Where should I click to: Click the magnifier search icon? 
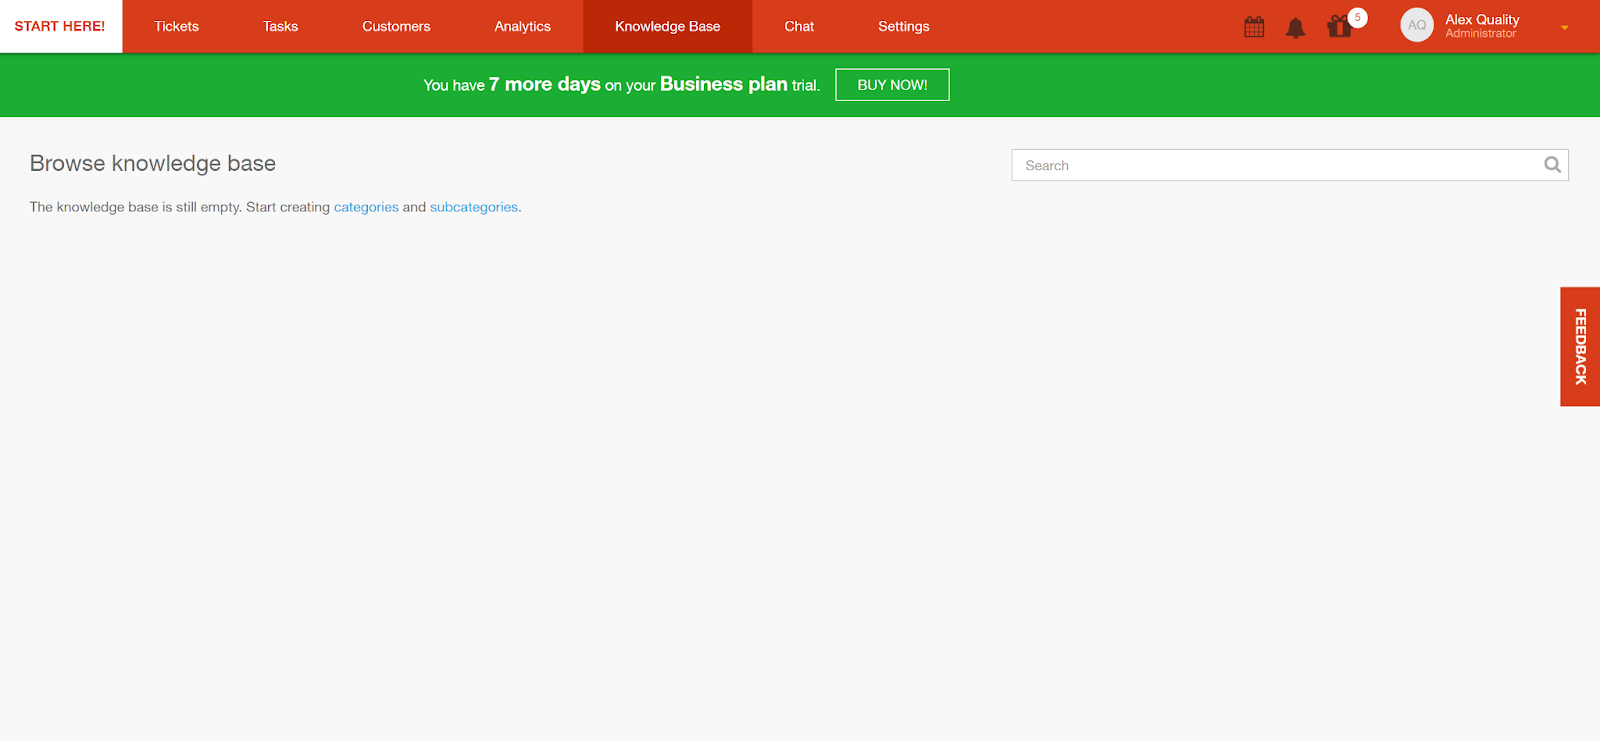click(1552, 165)
